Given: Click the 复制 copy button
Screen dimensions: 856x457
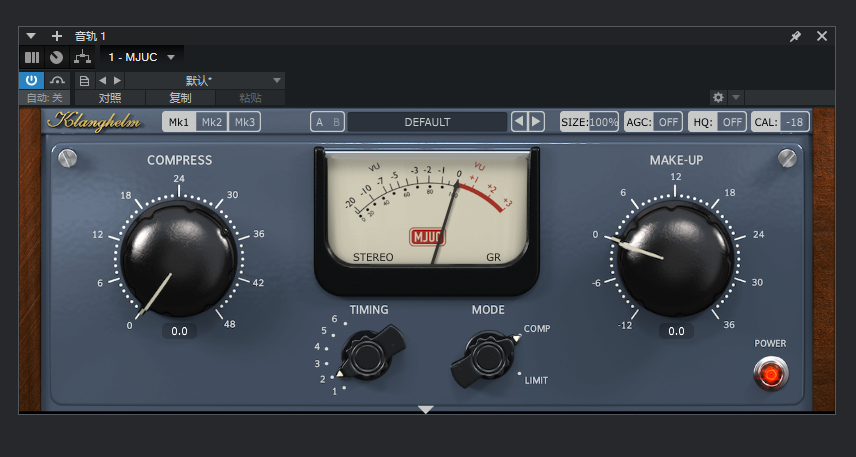Looking at the screenshot, I should (180, 98).
